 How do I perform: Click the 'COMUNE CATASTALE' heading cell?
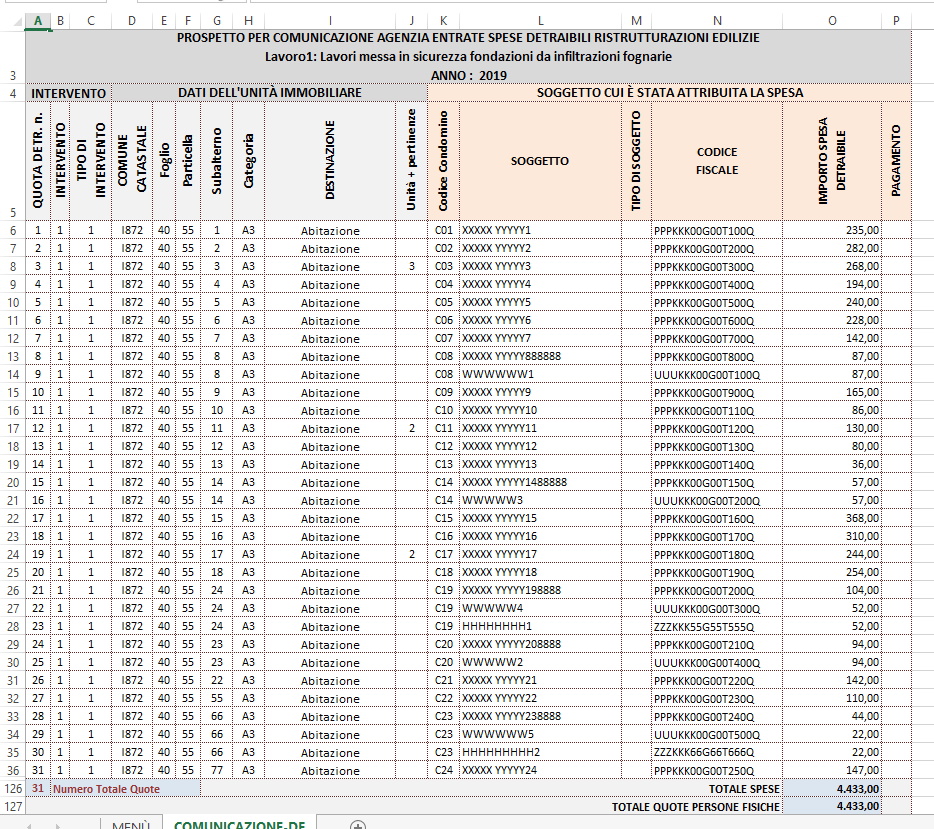[132, 161]
